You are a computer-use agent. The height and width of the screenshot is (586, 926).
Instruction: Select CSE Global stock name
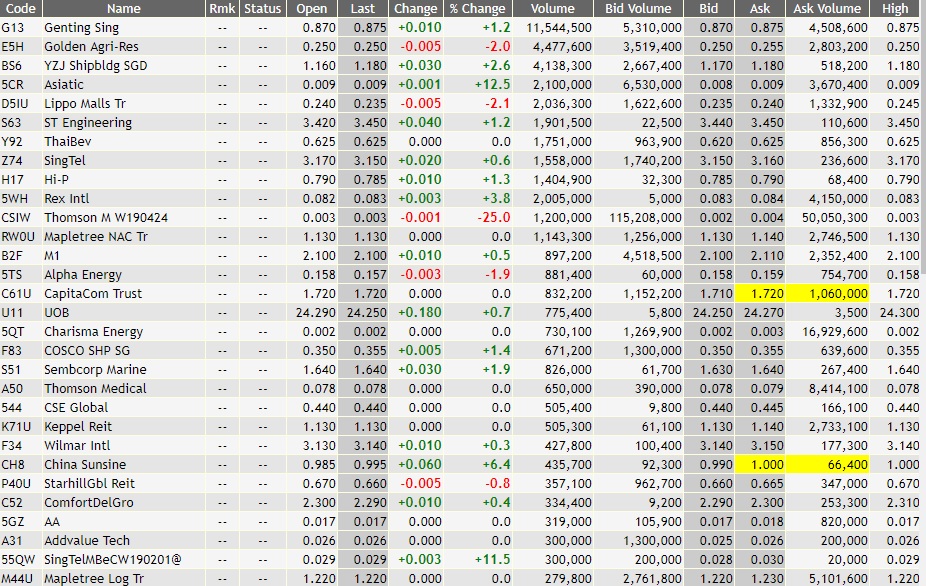(x=76, y=408)
